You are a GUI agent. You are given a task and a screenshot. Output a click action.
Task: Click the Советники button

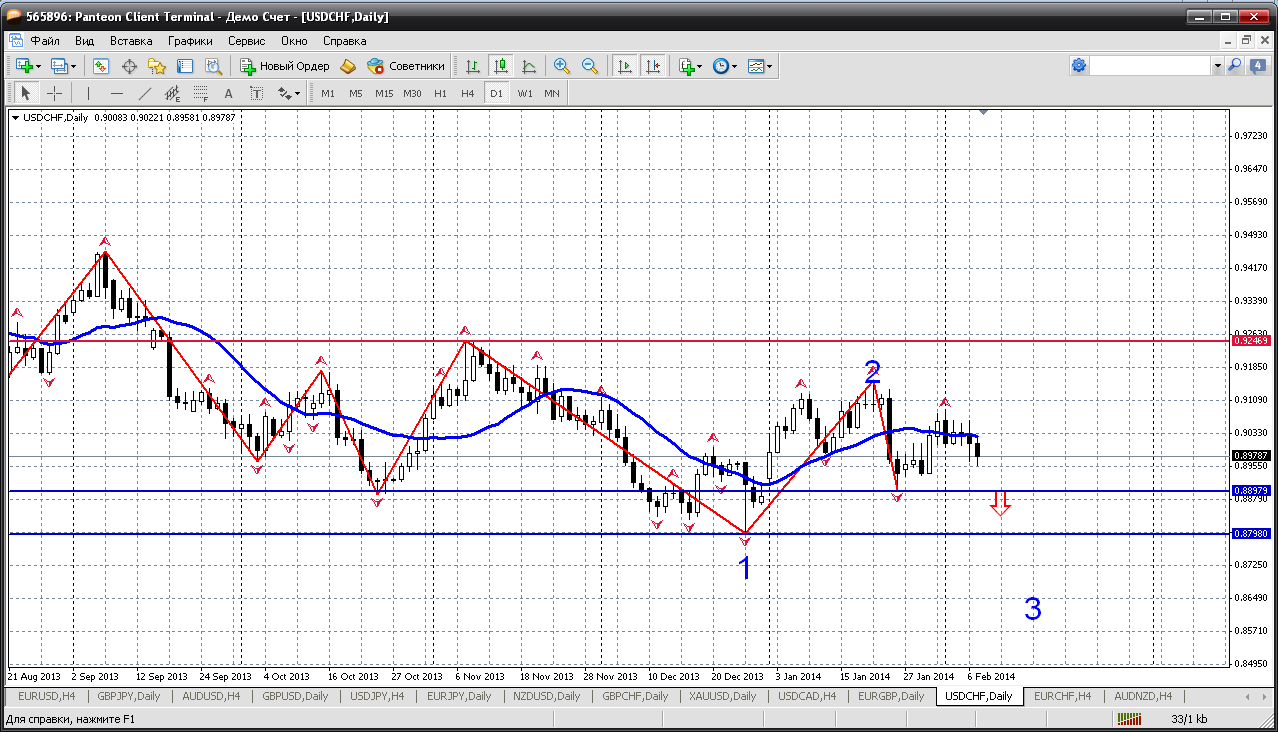point(406,66)
